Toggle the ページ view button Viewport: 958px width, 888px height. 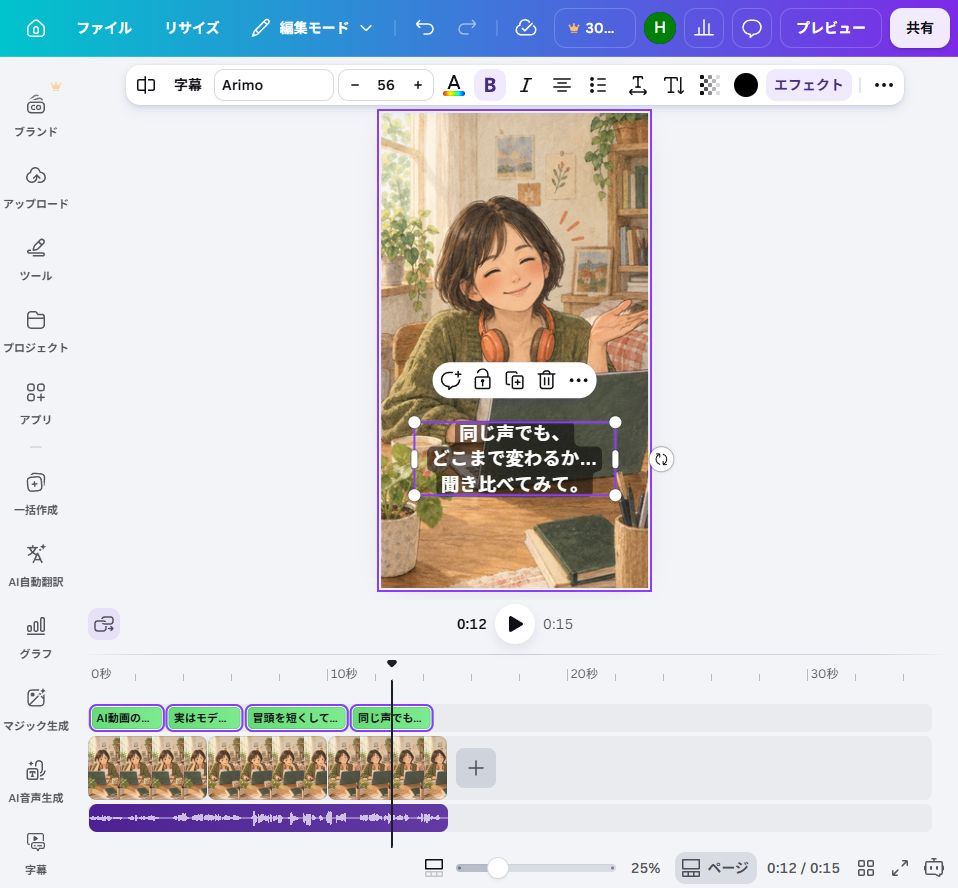pos(715,868)
